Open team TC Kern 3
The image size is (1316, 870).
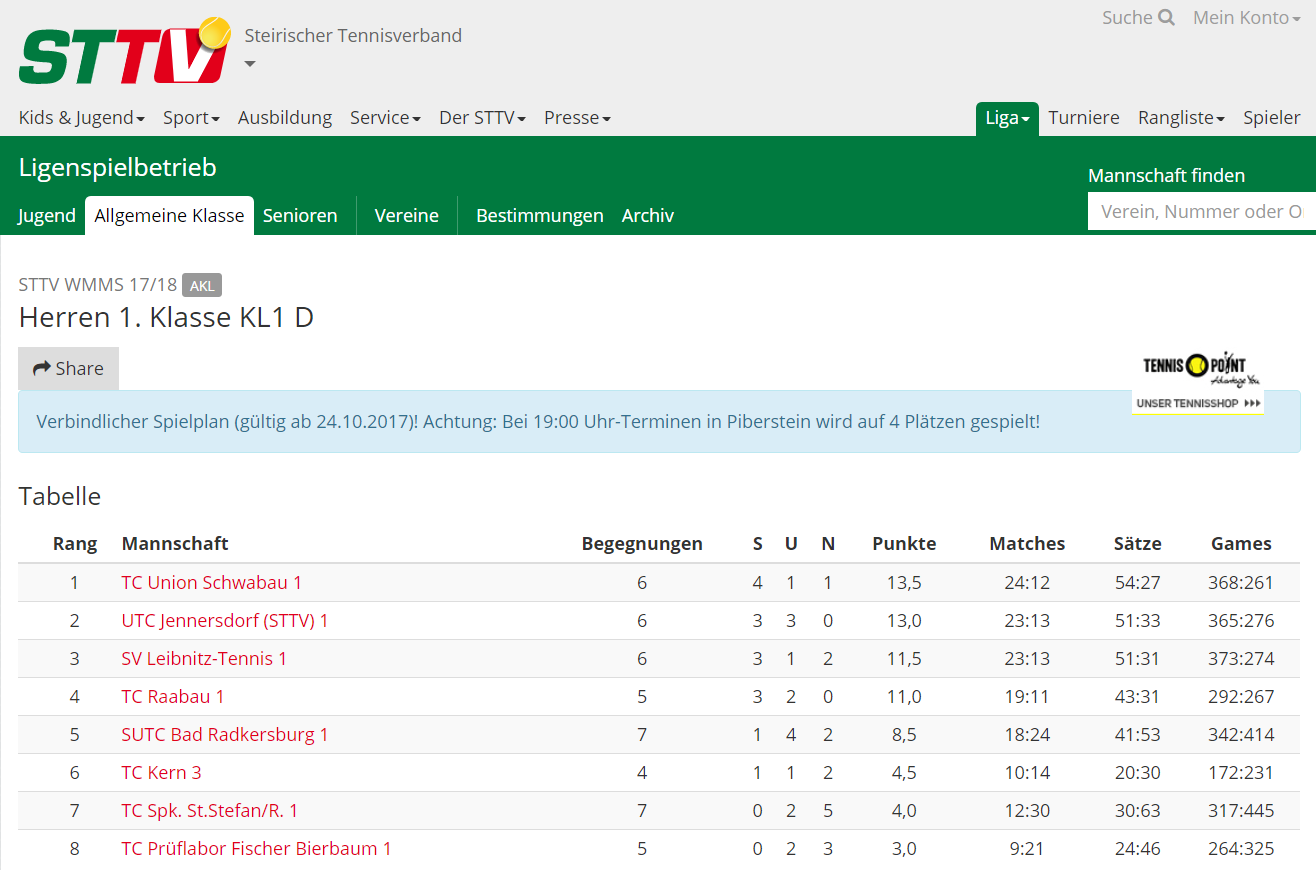(x=161, y=773)
